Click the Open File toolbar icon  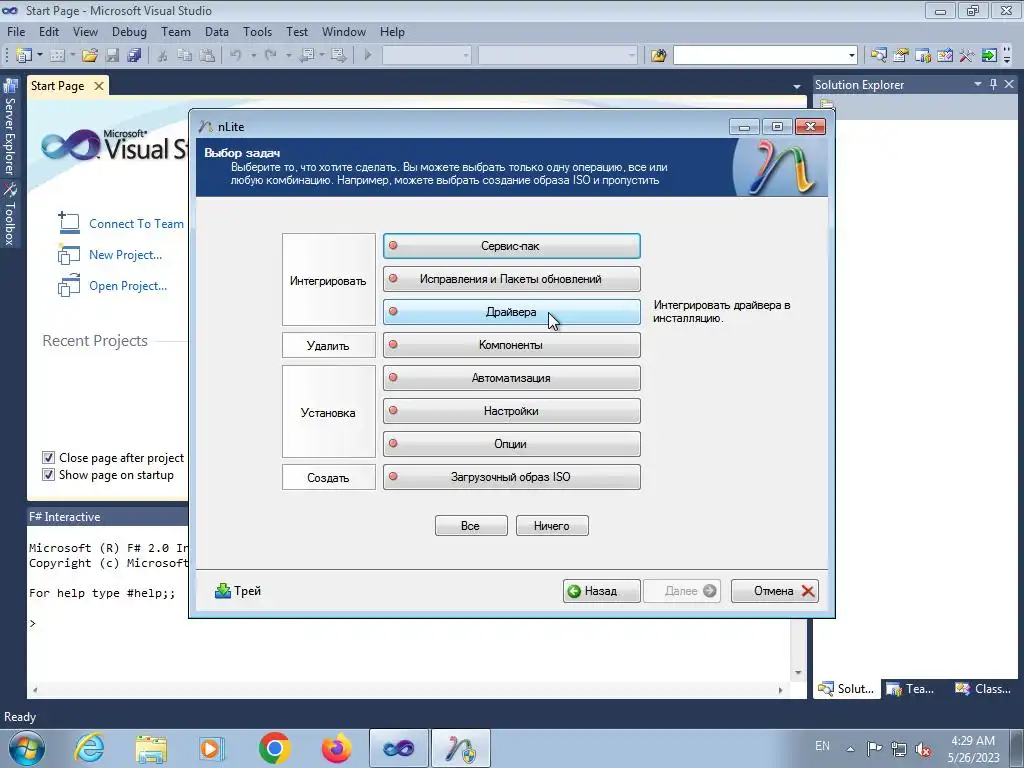click(90, 56)
